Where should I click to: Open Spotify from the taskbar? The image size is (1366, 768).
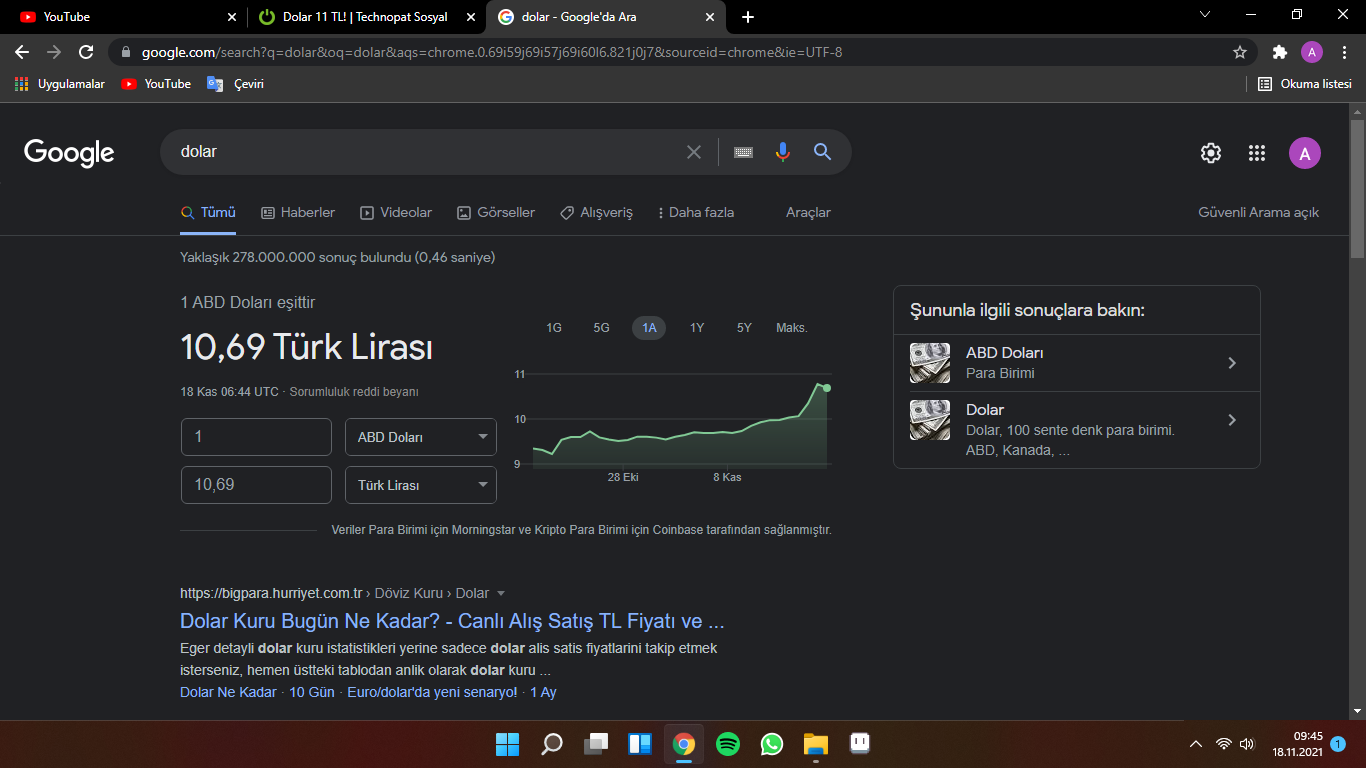pos(728,744)
